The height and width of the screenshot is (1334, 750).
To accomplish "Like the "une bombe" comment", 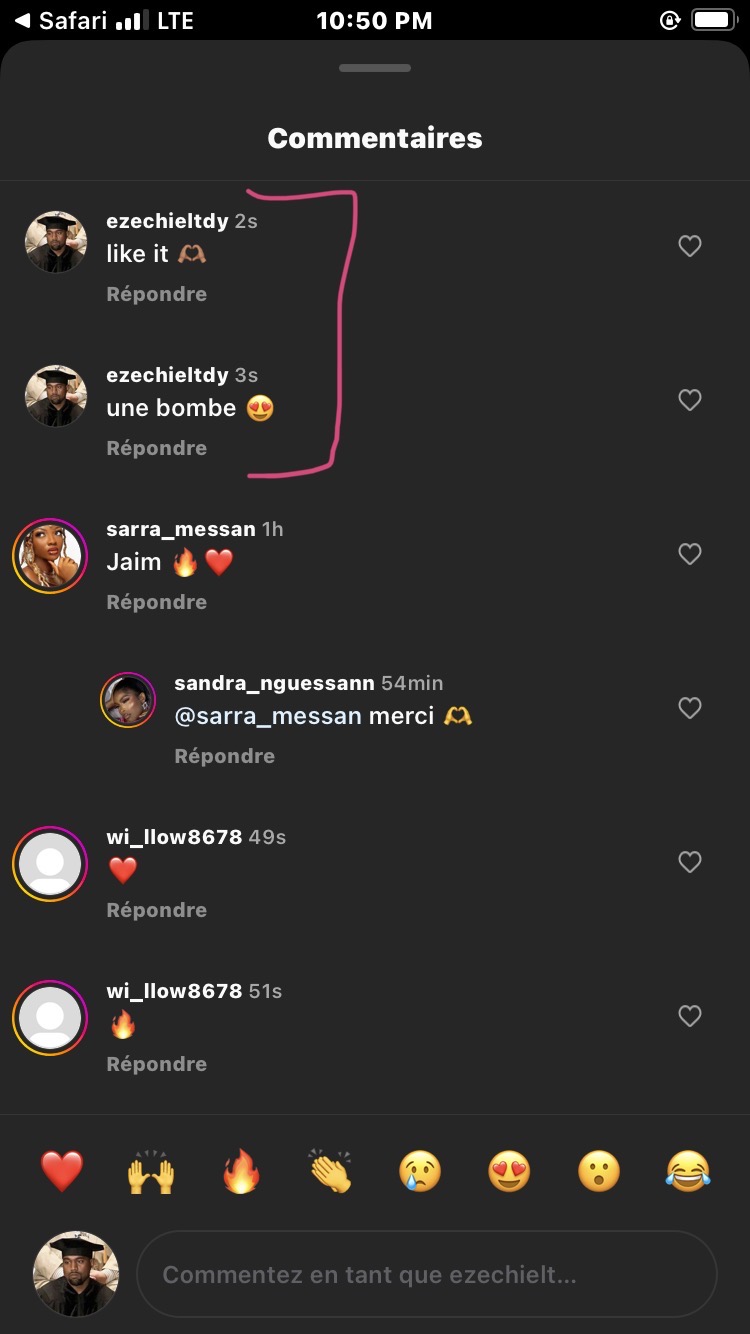I will tap(690, 400).
